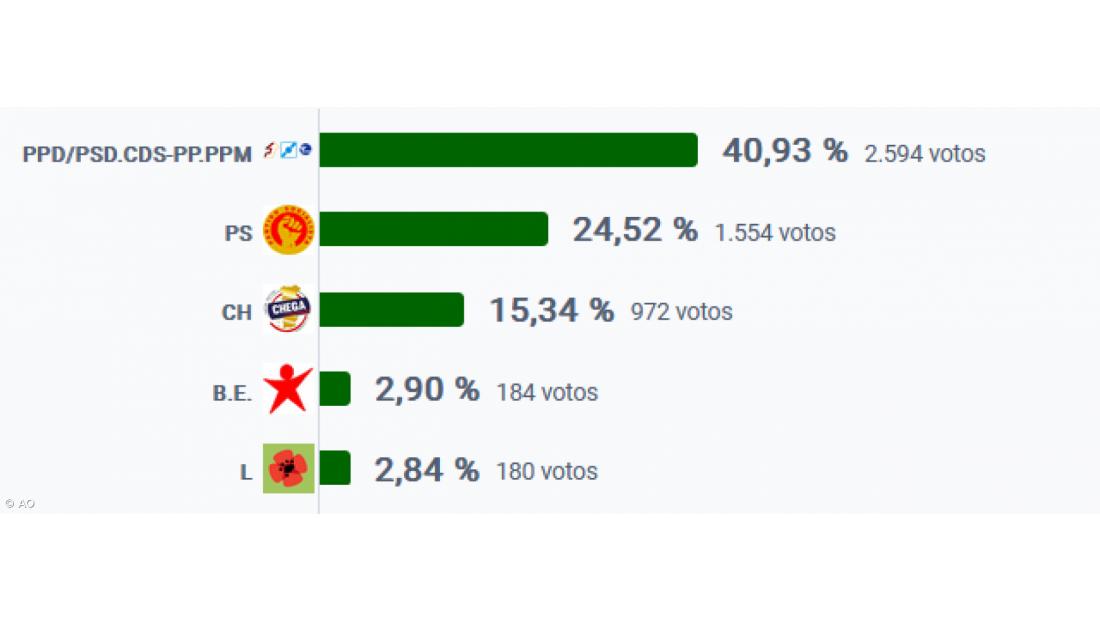Click the 1.554 votos vote count
Screen dimensions: 1100x620
point(775,233)
